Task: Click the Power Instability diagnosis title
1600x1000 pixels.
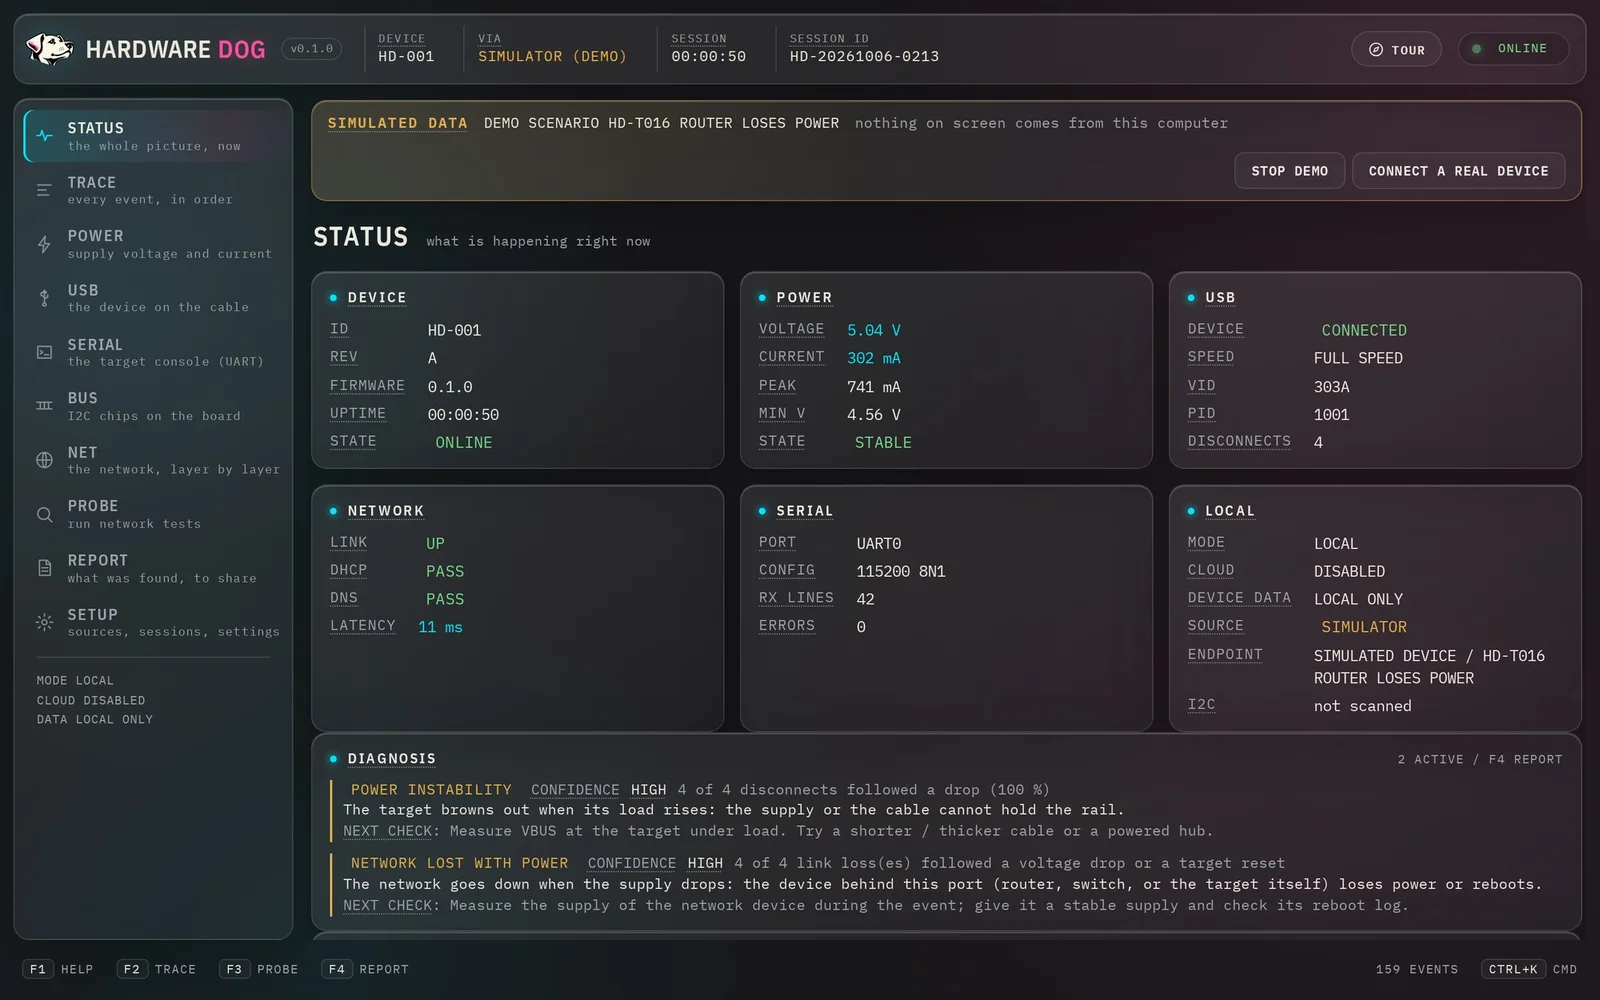Action: click(431, 790)
